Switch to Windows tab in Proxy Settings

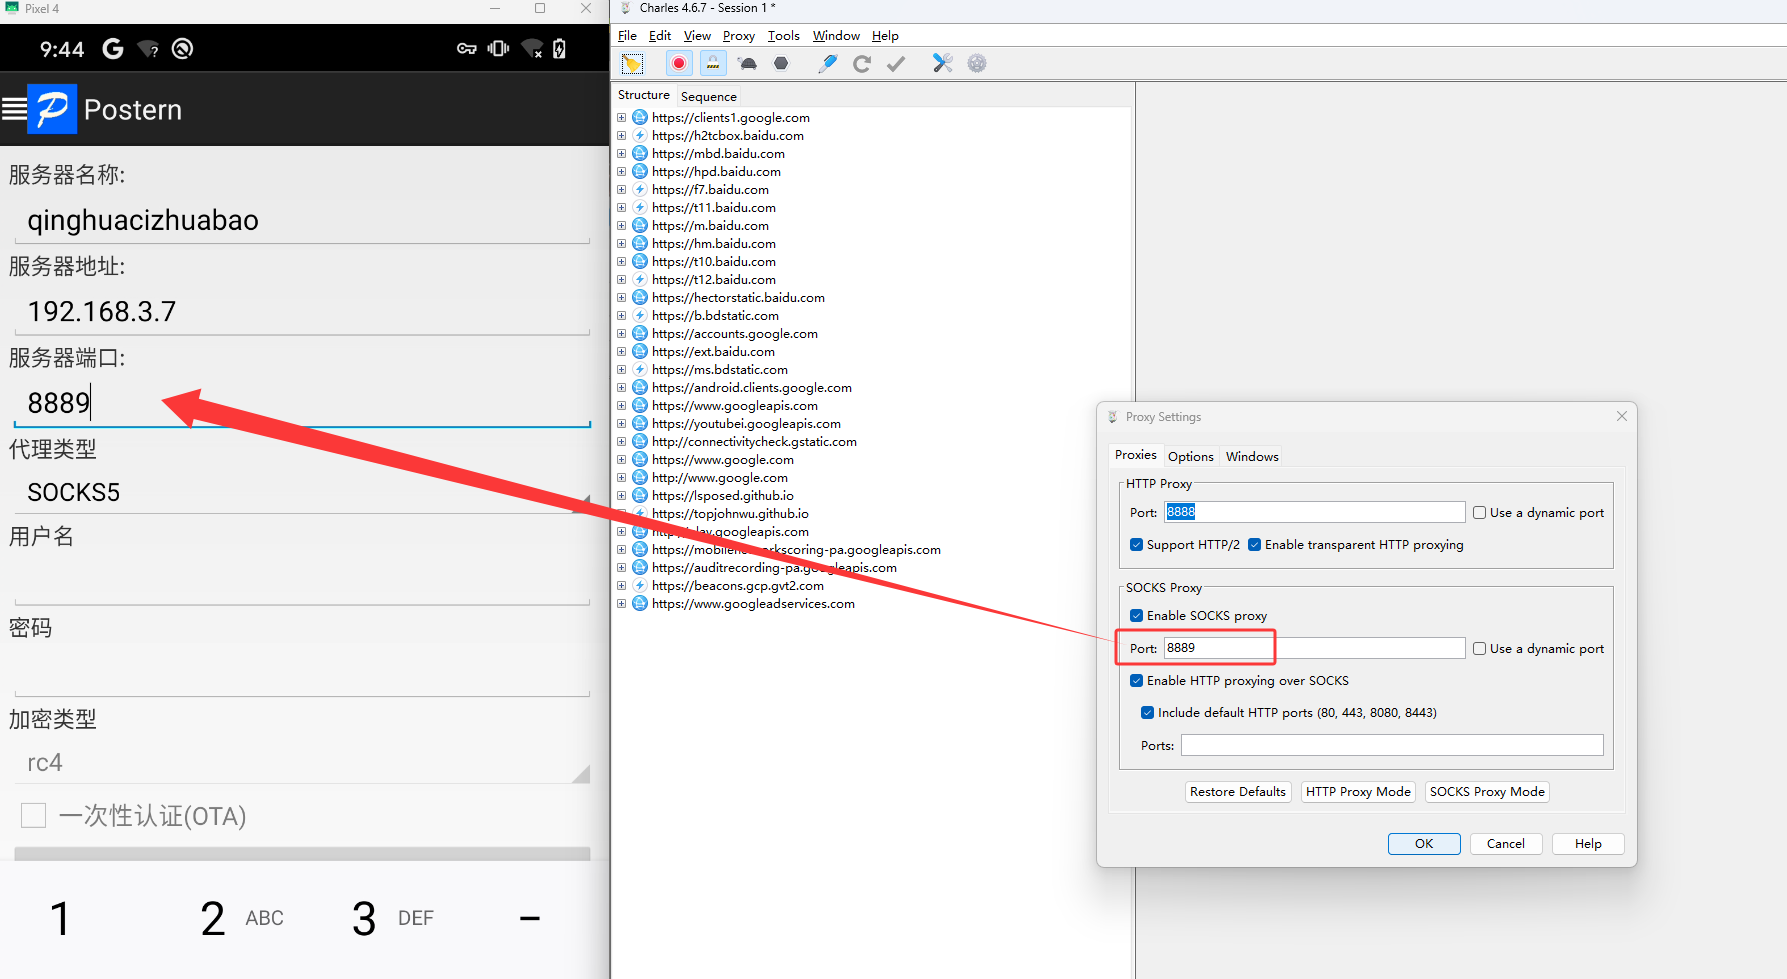pyautogui.click(x=1252, y=457)
